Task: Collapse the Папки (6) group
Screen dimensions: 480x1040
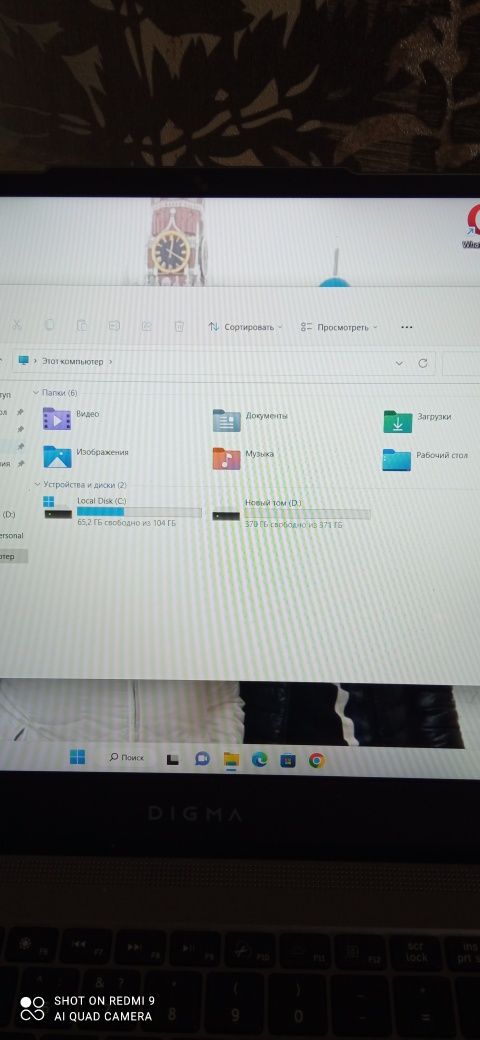Action: coord(36,393)
